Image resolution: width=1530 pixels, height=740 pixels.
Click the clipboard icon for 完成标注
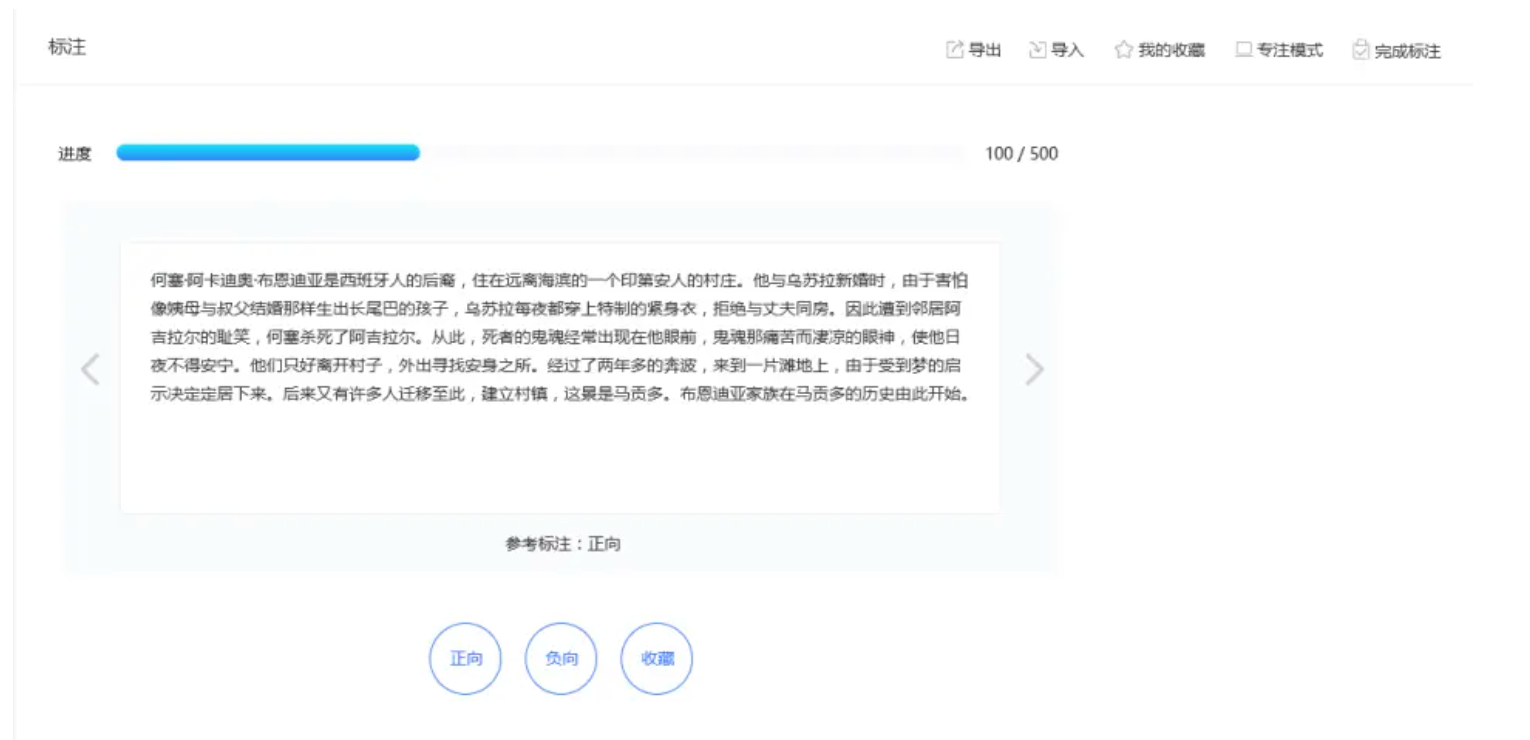[x=1360, y=50]
